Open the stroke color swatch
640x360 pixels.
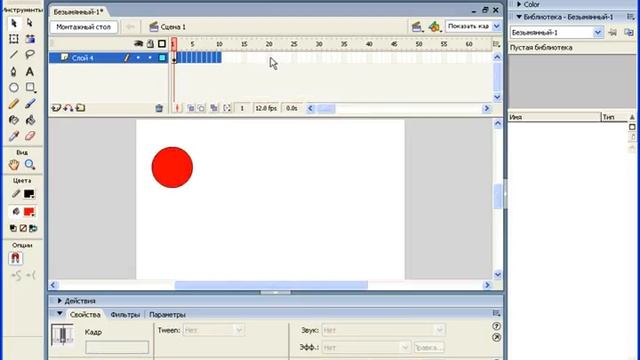point(29,194)
